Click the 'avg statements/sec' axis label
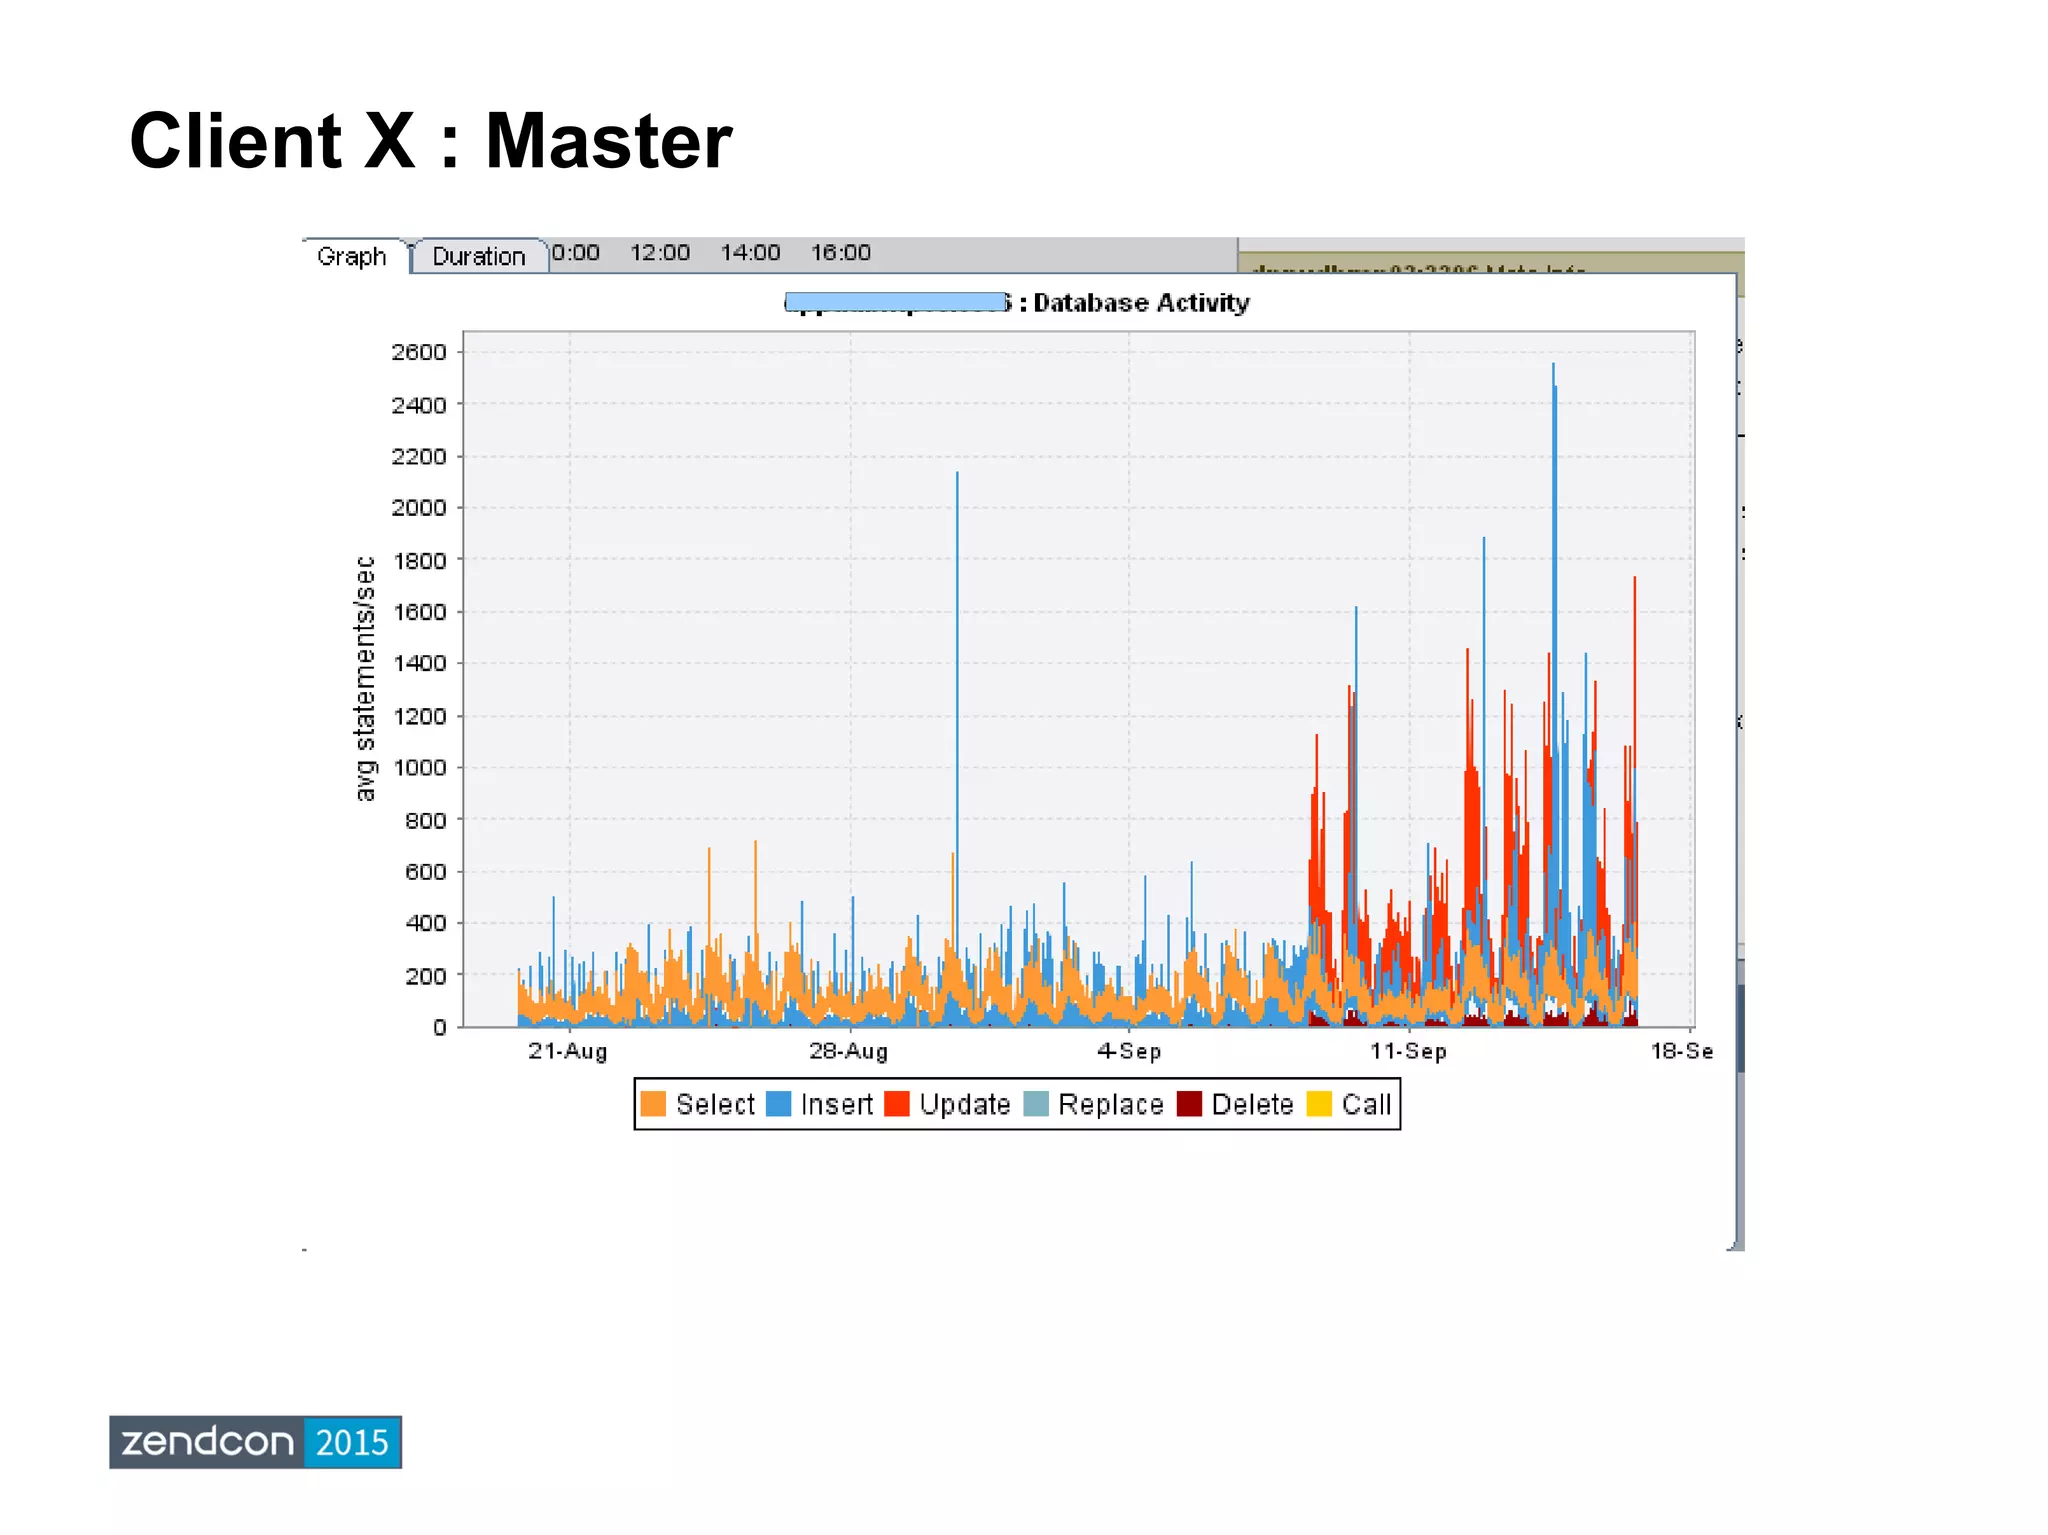This screenshot has height=1535, width=2048. (x=366, y=679)
